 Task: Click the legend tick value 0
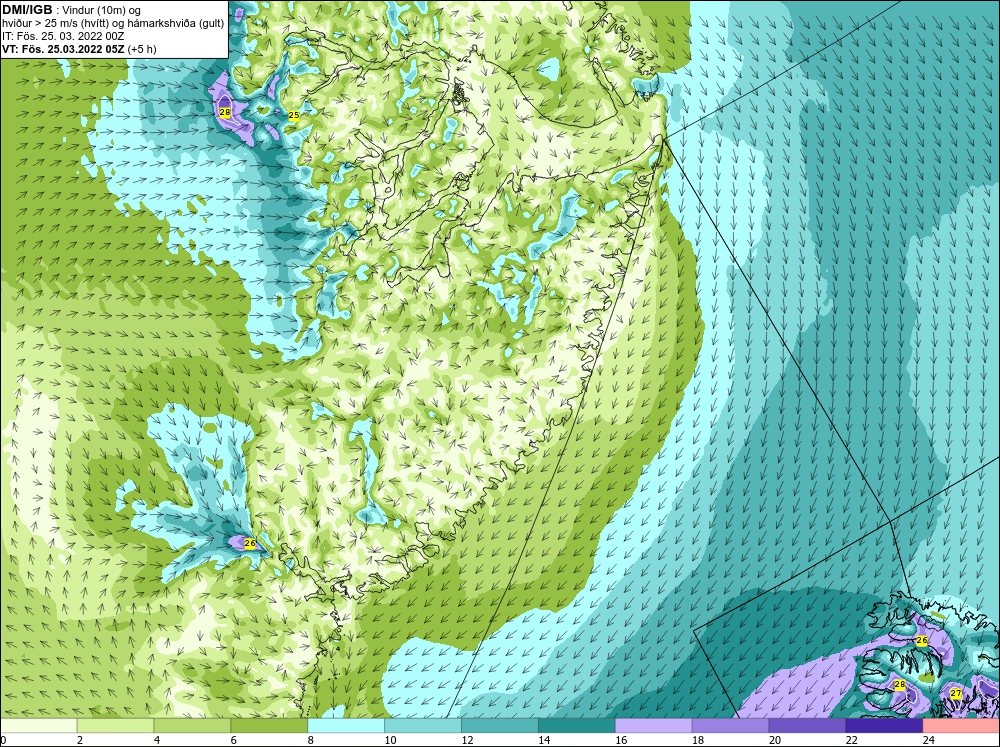click(3, 740)
